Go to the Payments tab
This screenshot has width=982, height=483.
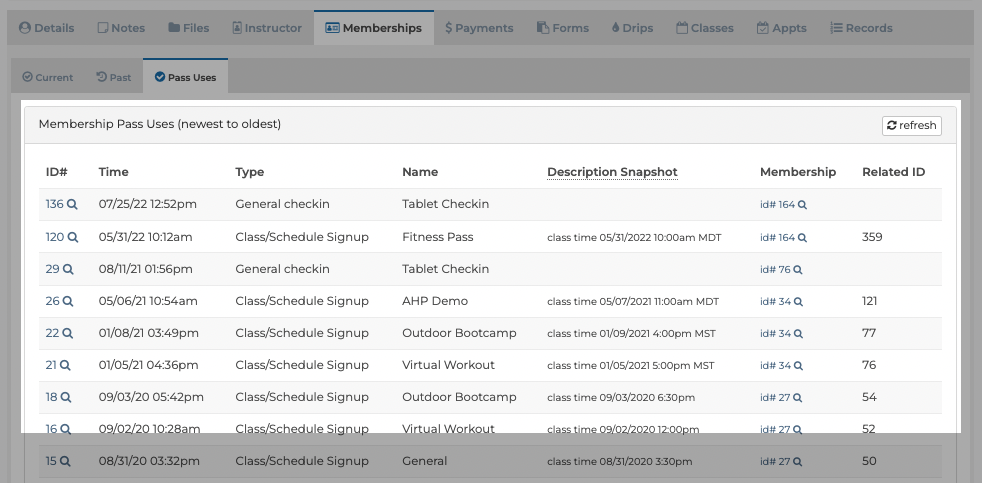pyautogui.click(x=479, y=28)
